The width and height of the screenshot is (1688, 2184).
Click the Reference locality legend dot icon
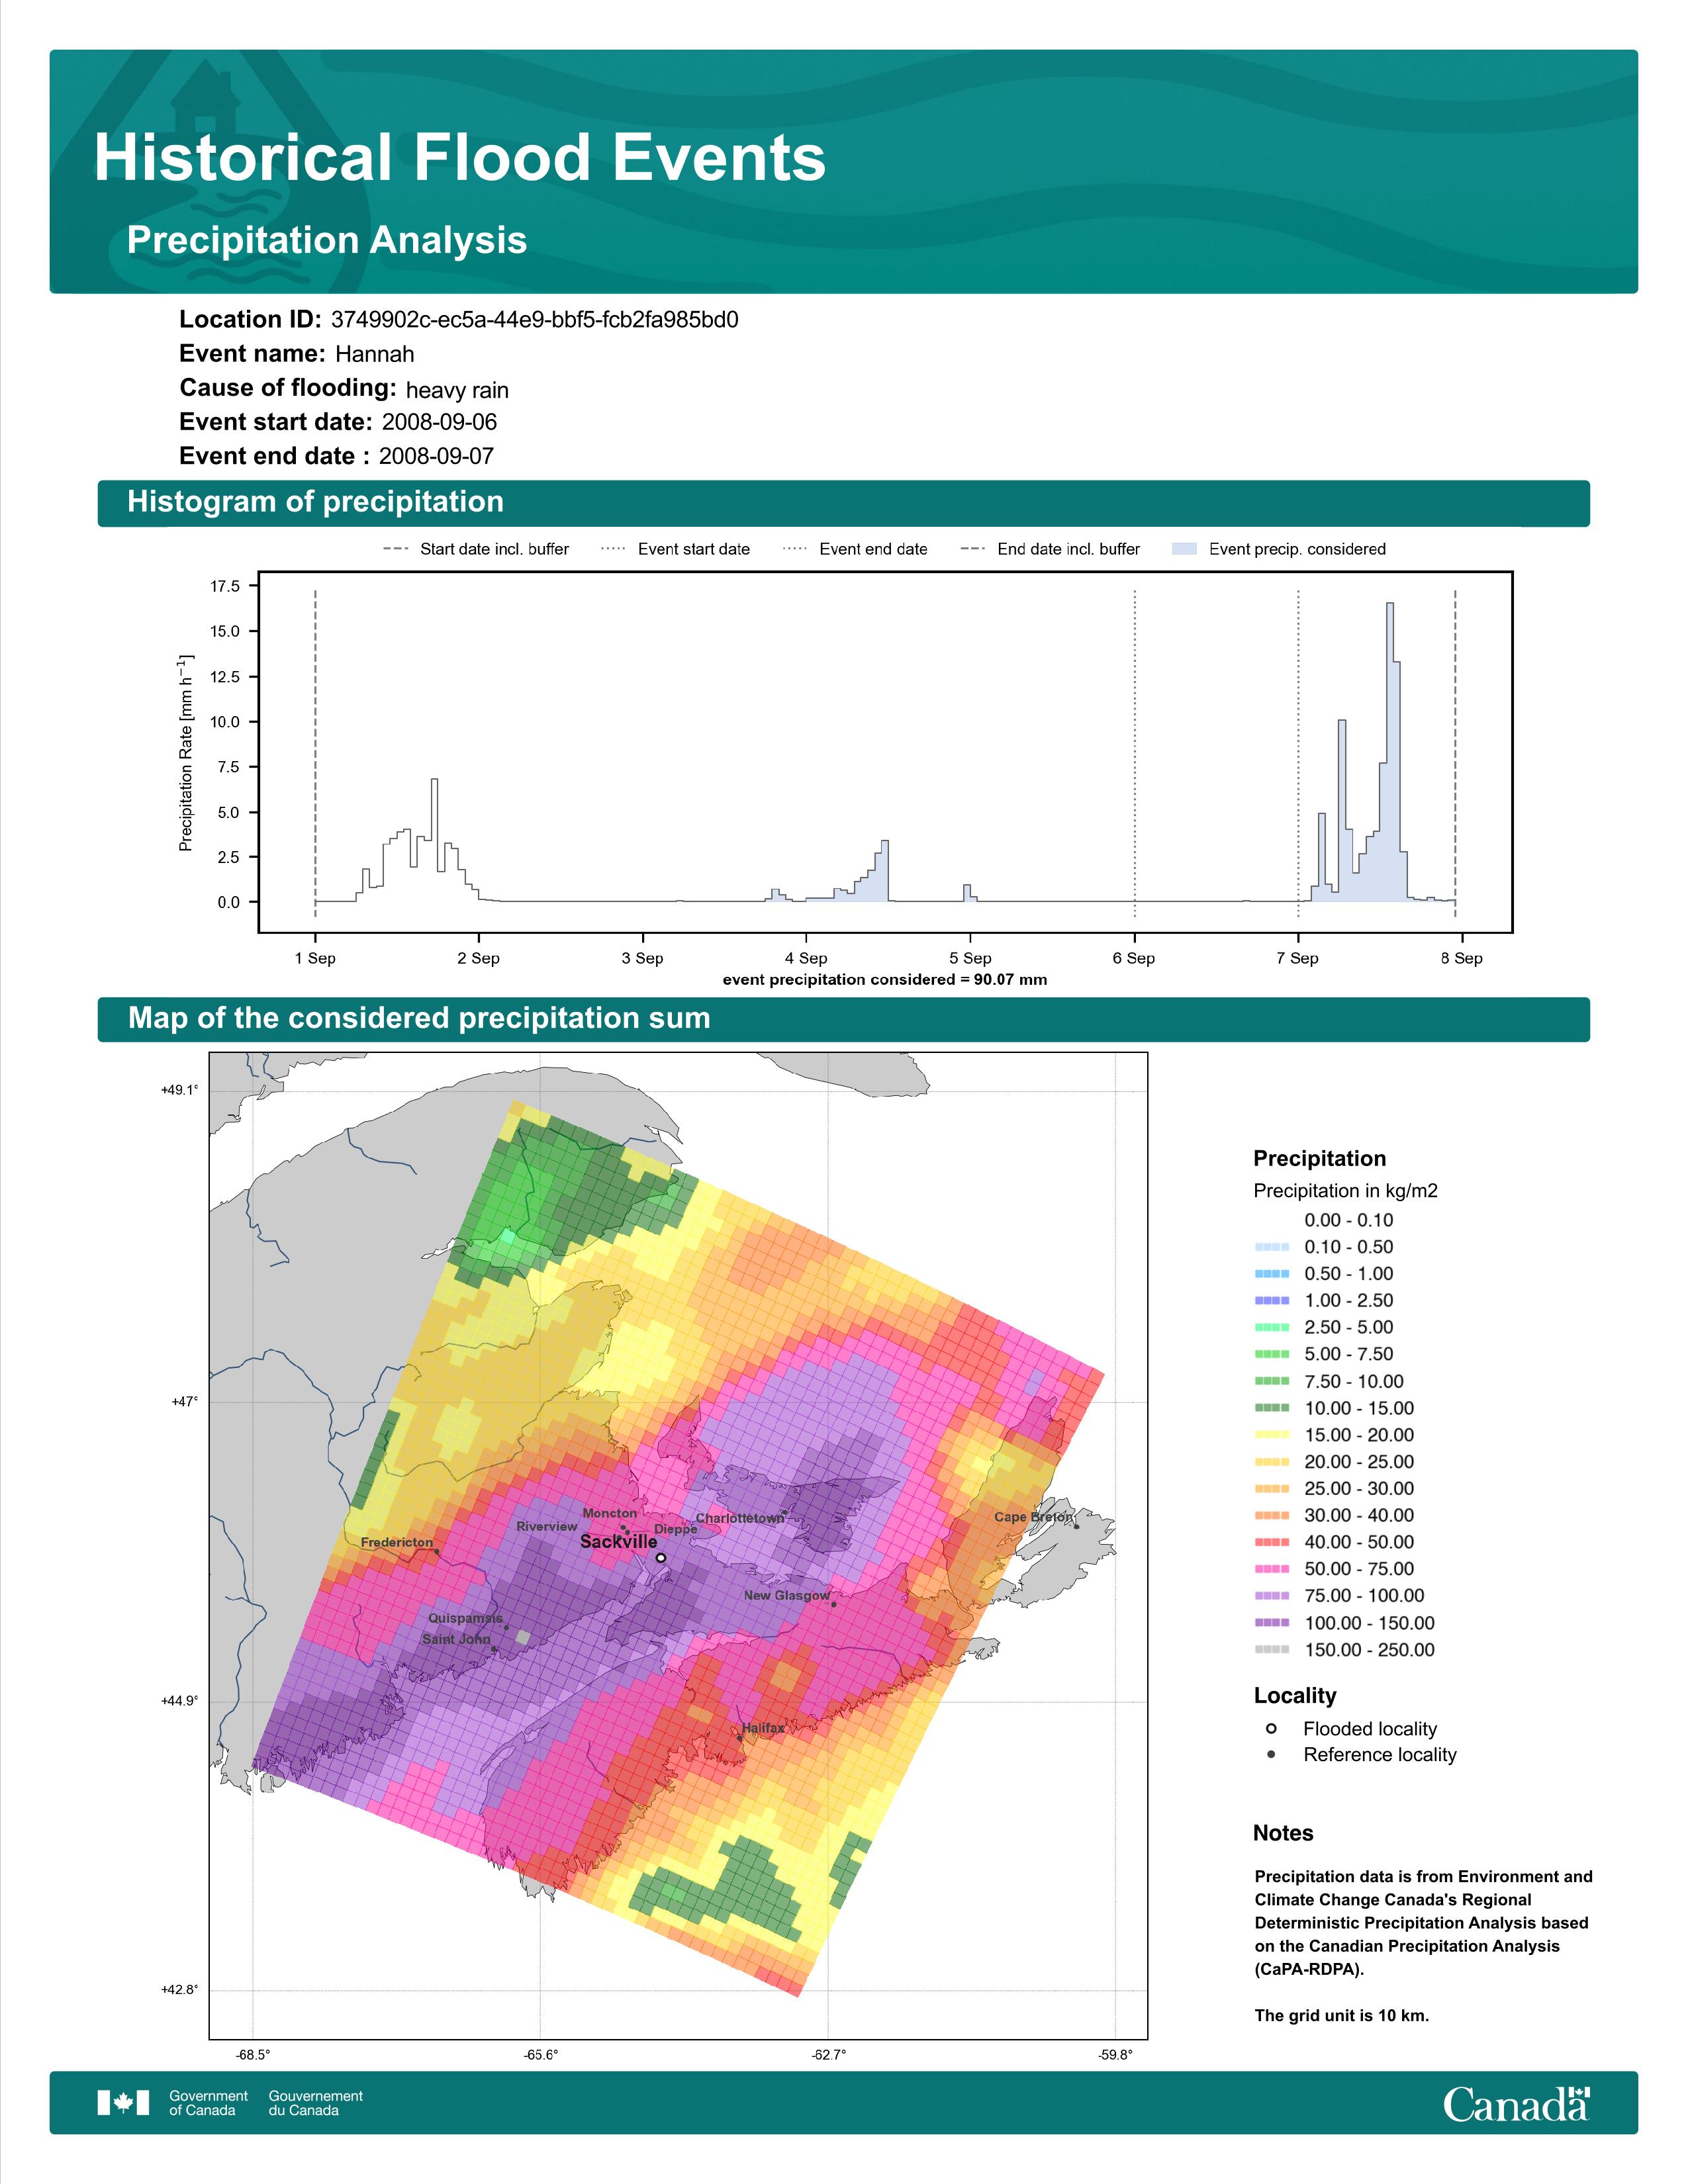click(x=1271, y=1754)
